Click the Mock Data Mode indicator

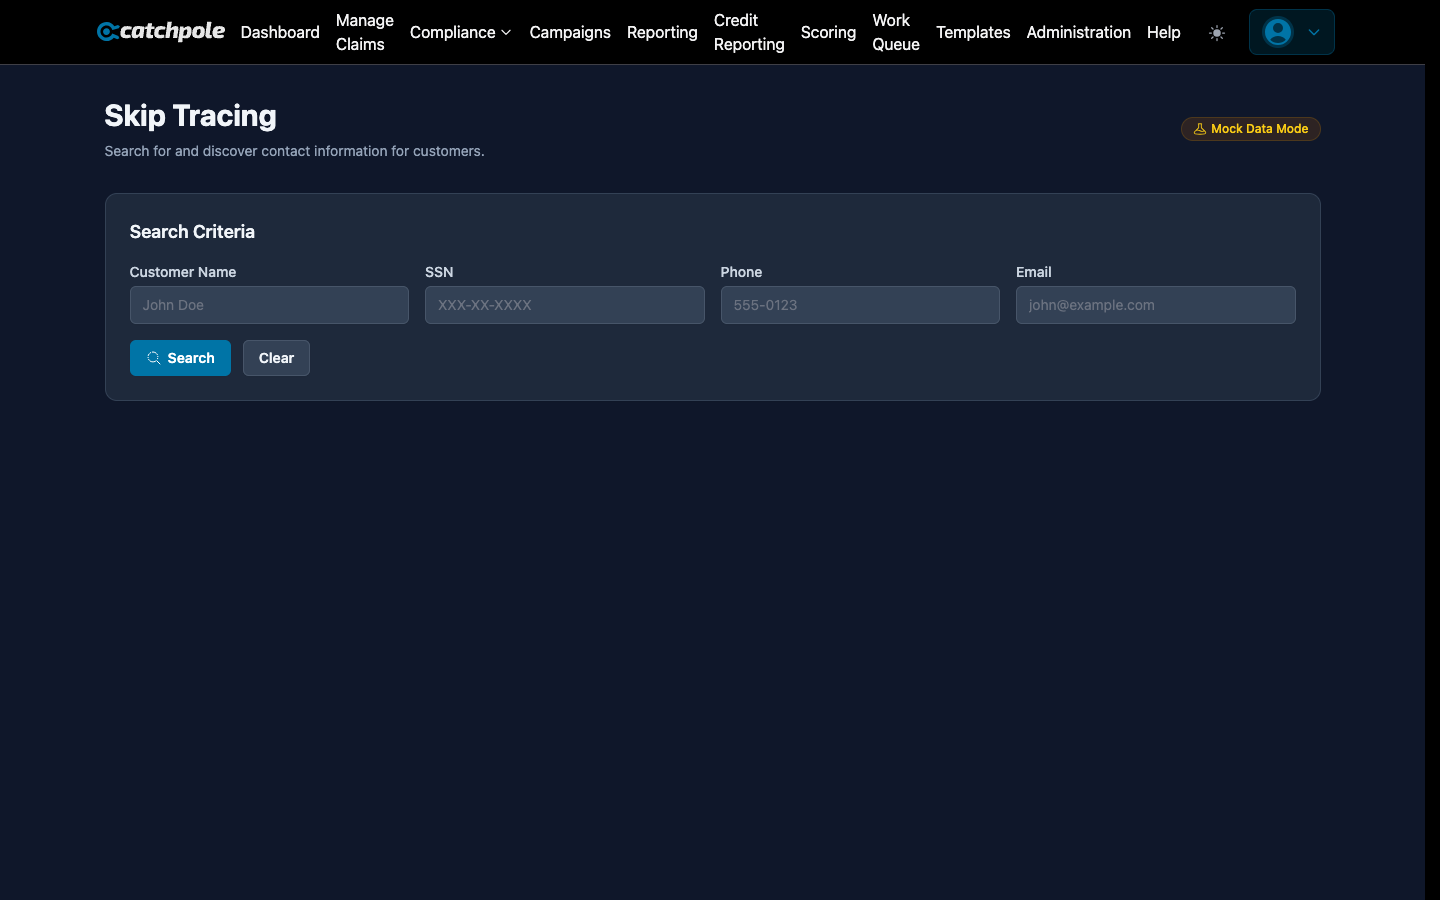coord(1250,128)
